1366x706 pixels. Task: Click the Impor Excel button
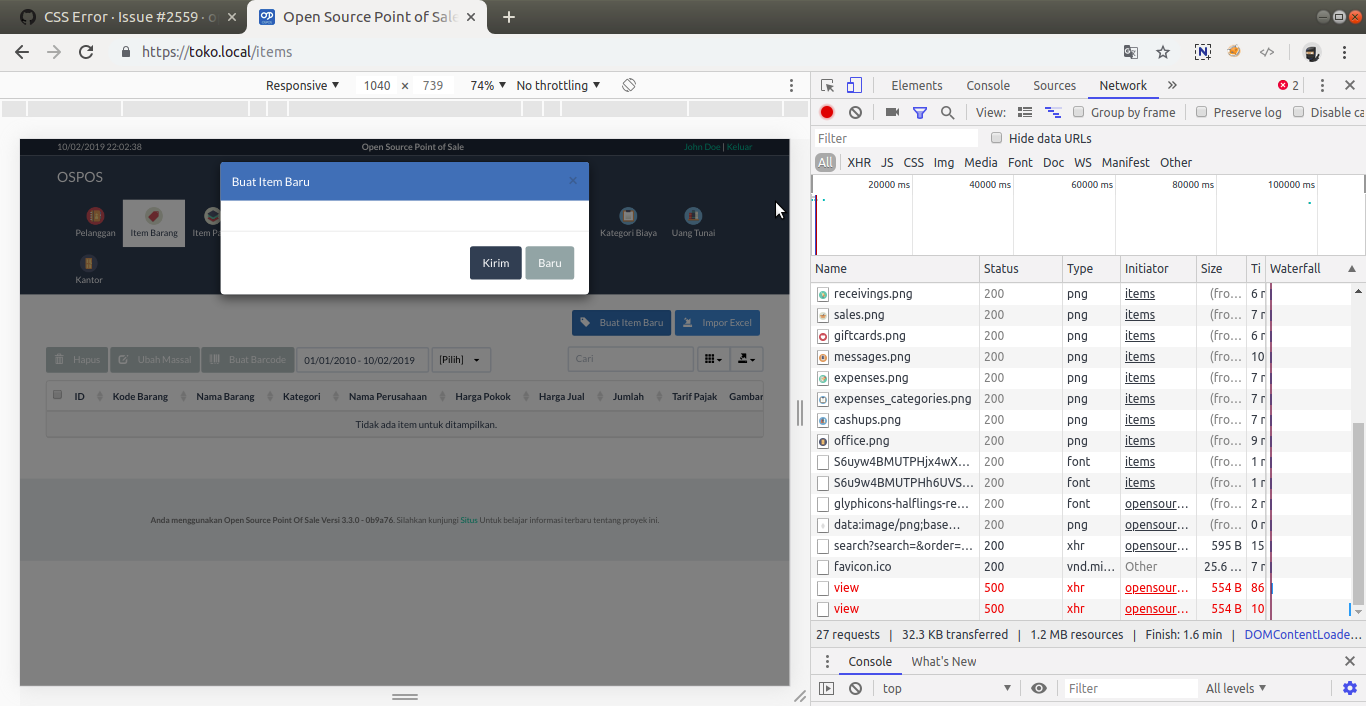pyautogui.click(x=717, y=322)
